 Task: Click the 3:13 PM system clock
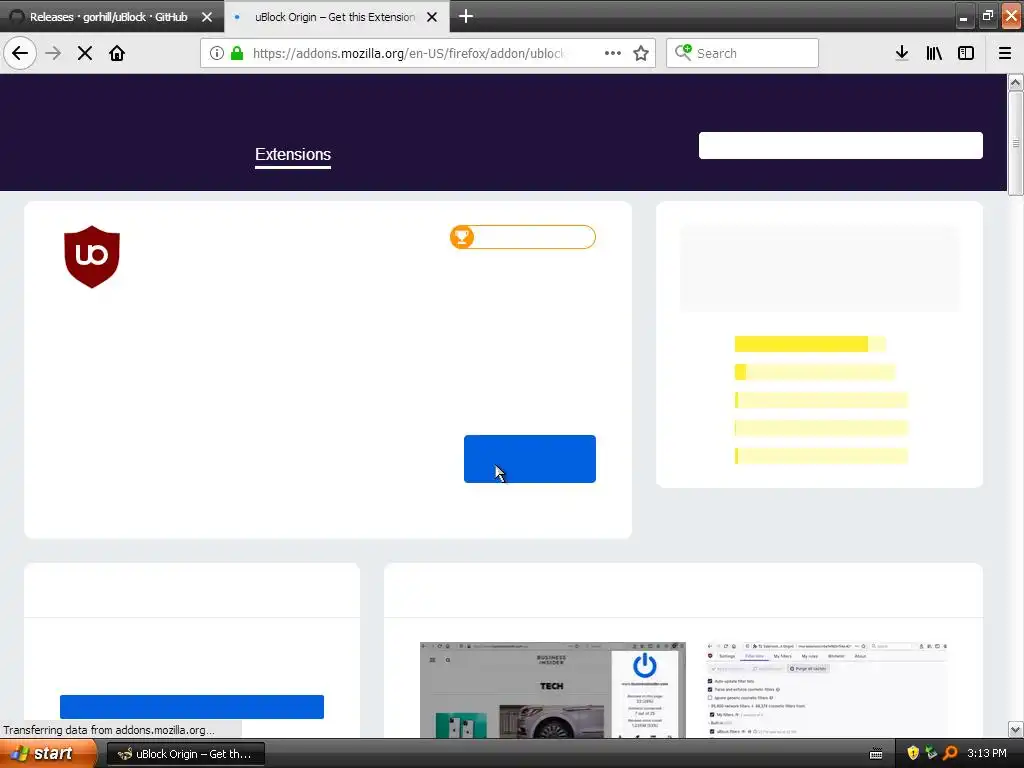(987, 754)
